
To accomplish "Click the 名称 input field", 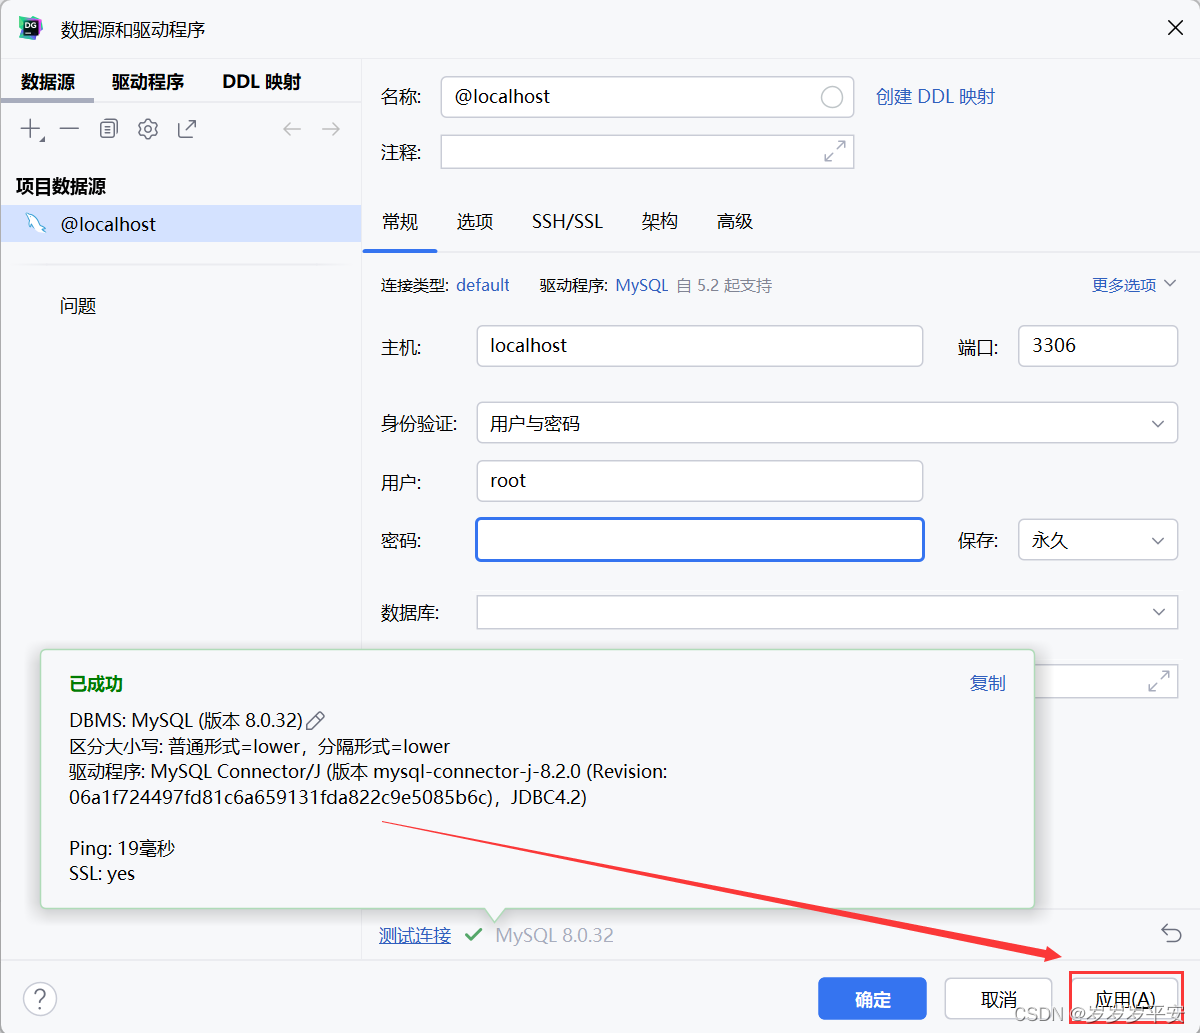I will [647, 97].
